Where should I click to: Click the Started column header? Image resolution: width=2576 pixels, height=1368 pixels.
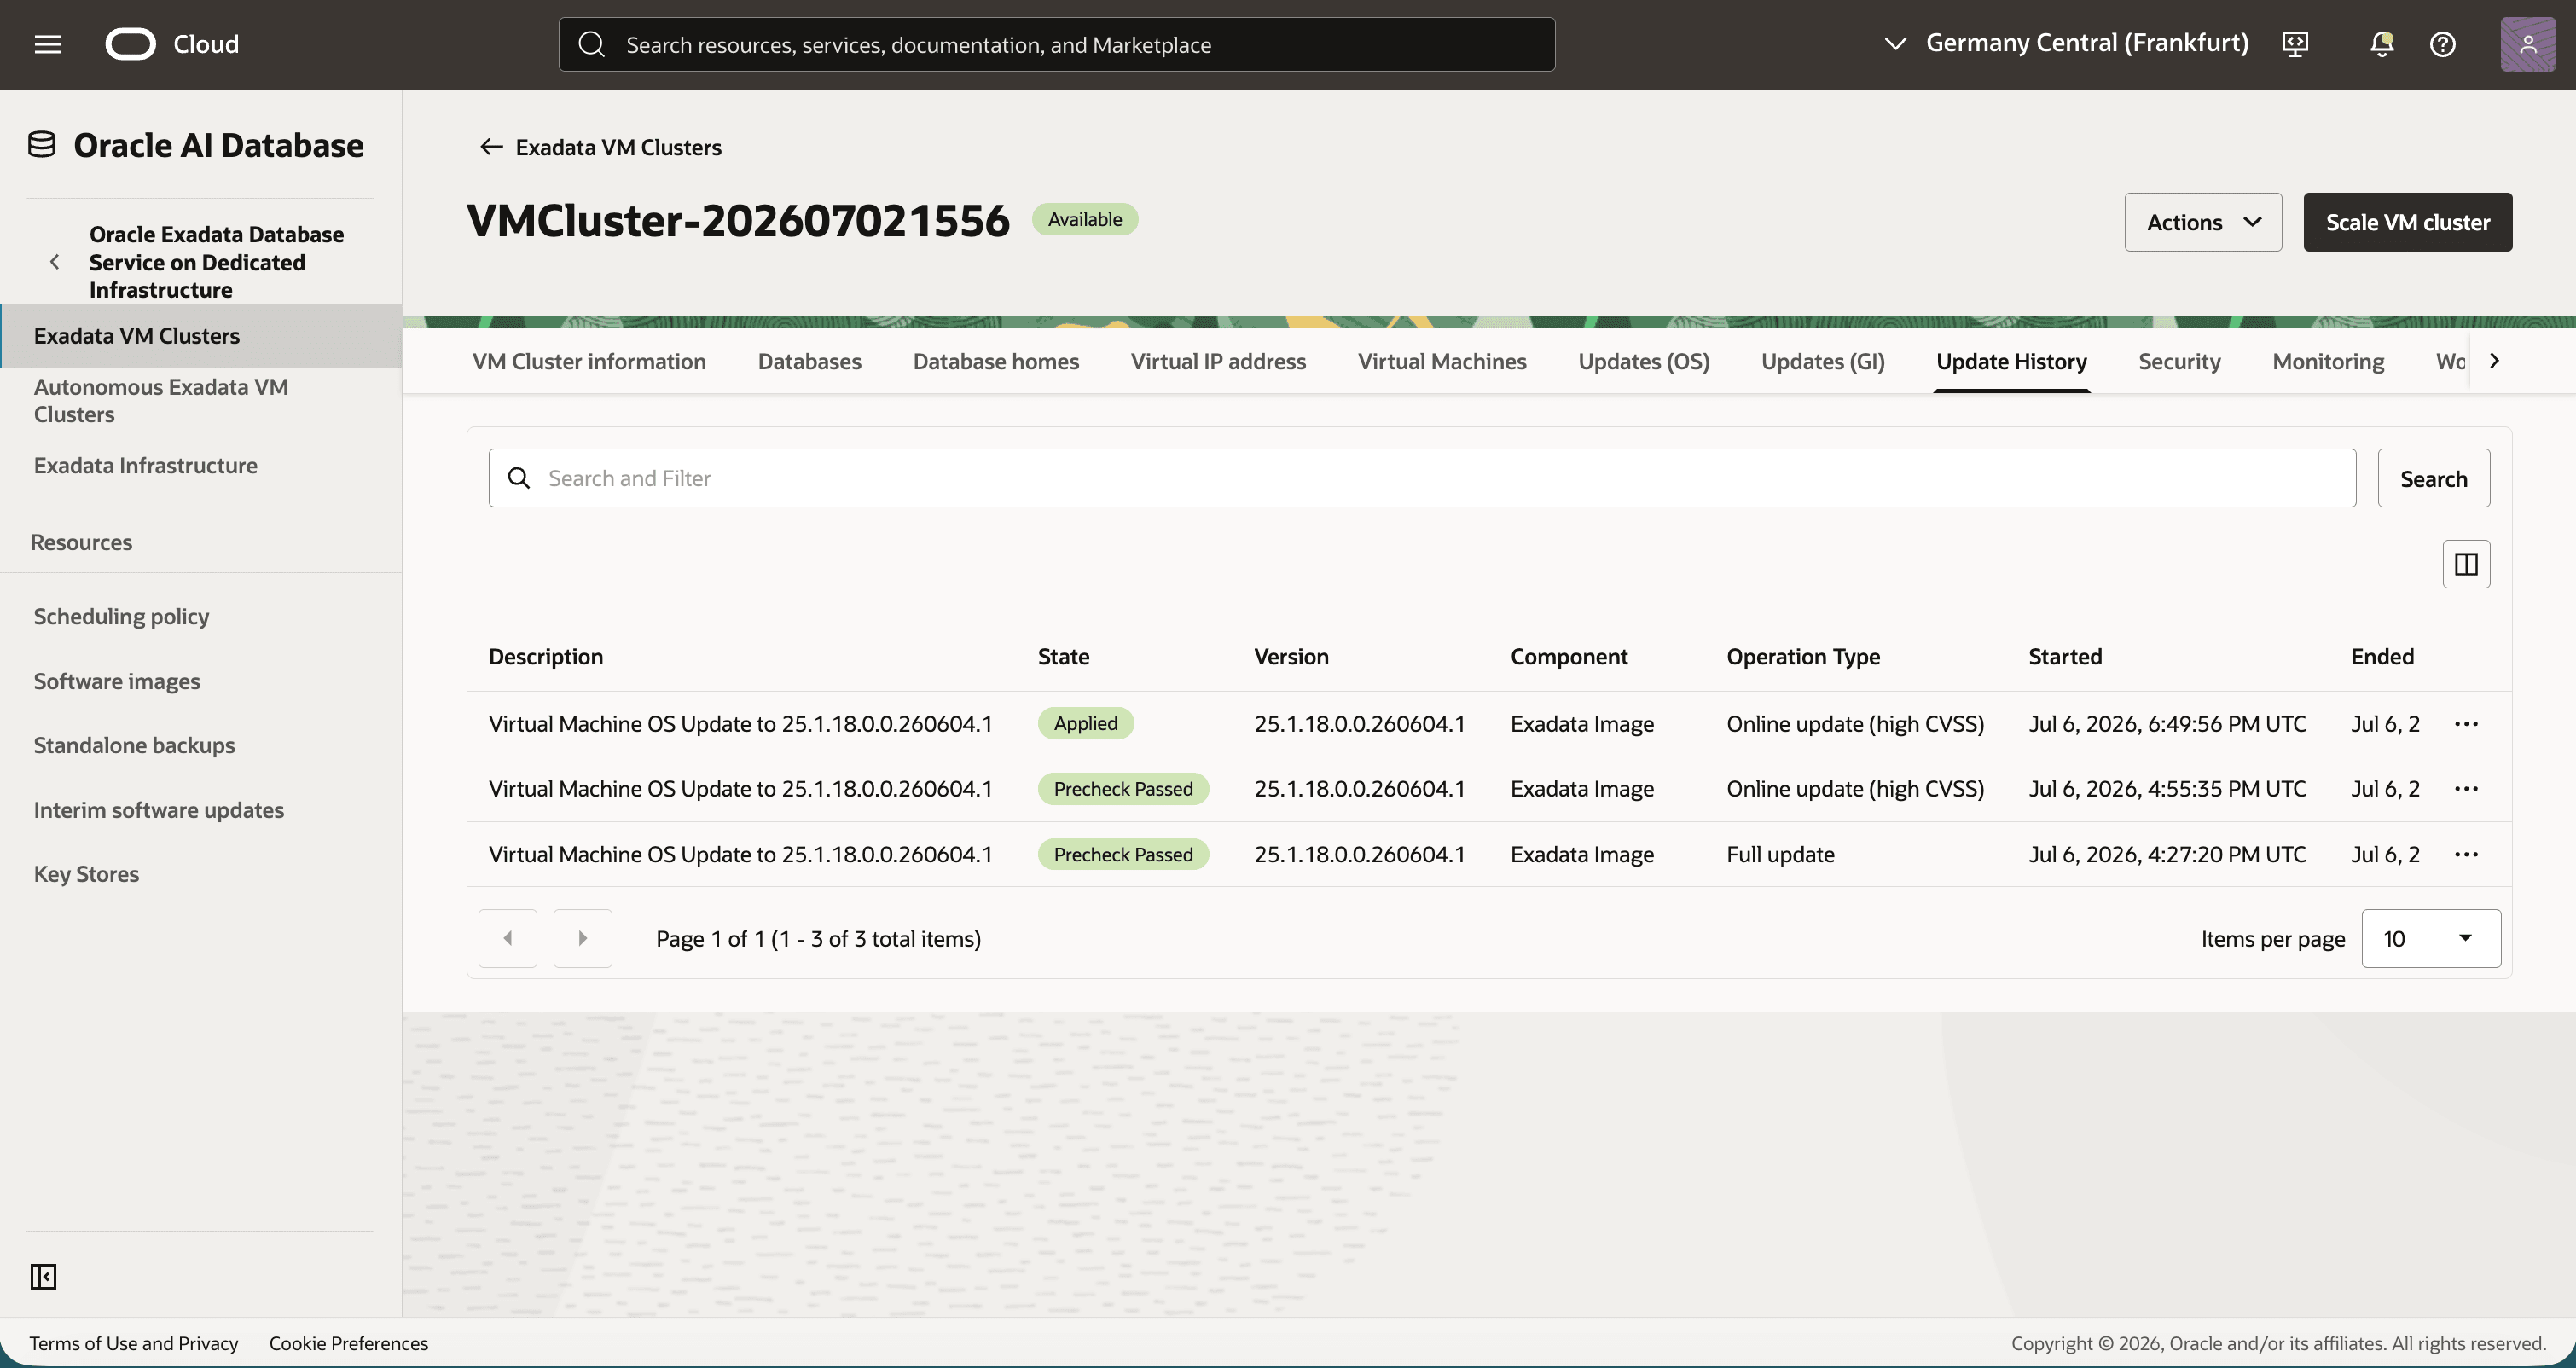click(2065, 656)
